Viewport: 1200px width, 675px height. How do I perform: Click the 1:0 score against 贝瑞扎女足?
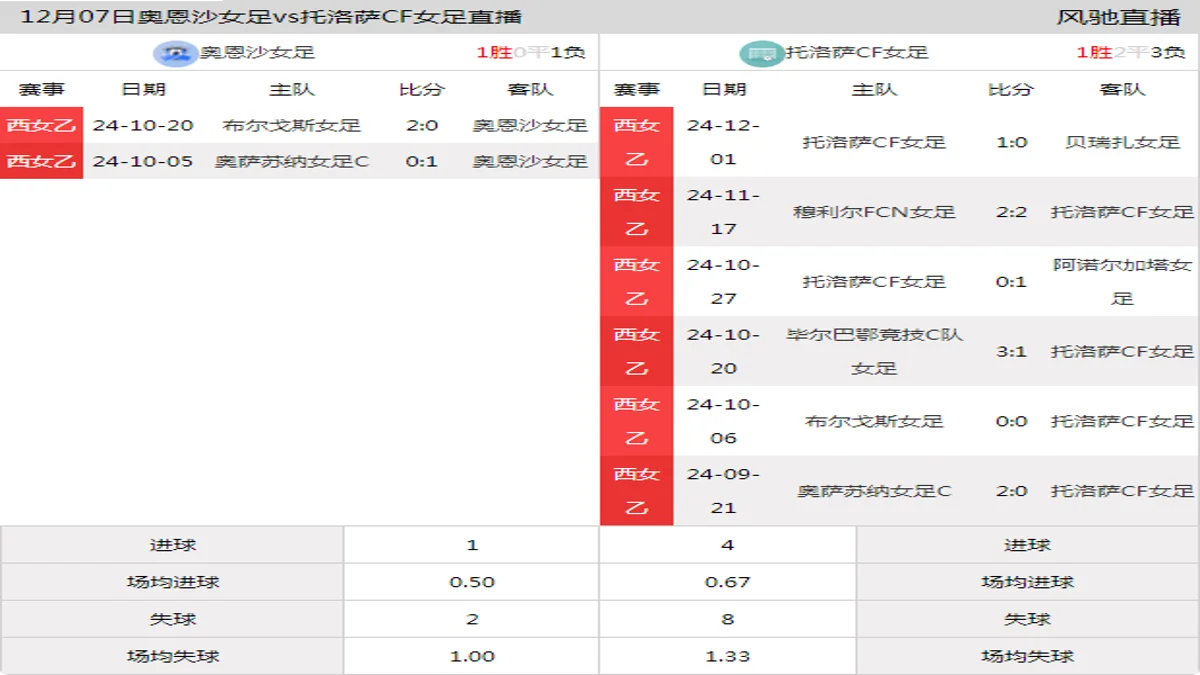(x=1011, y=142)
